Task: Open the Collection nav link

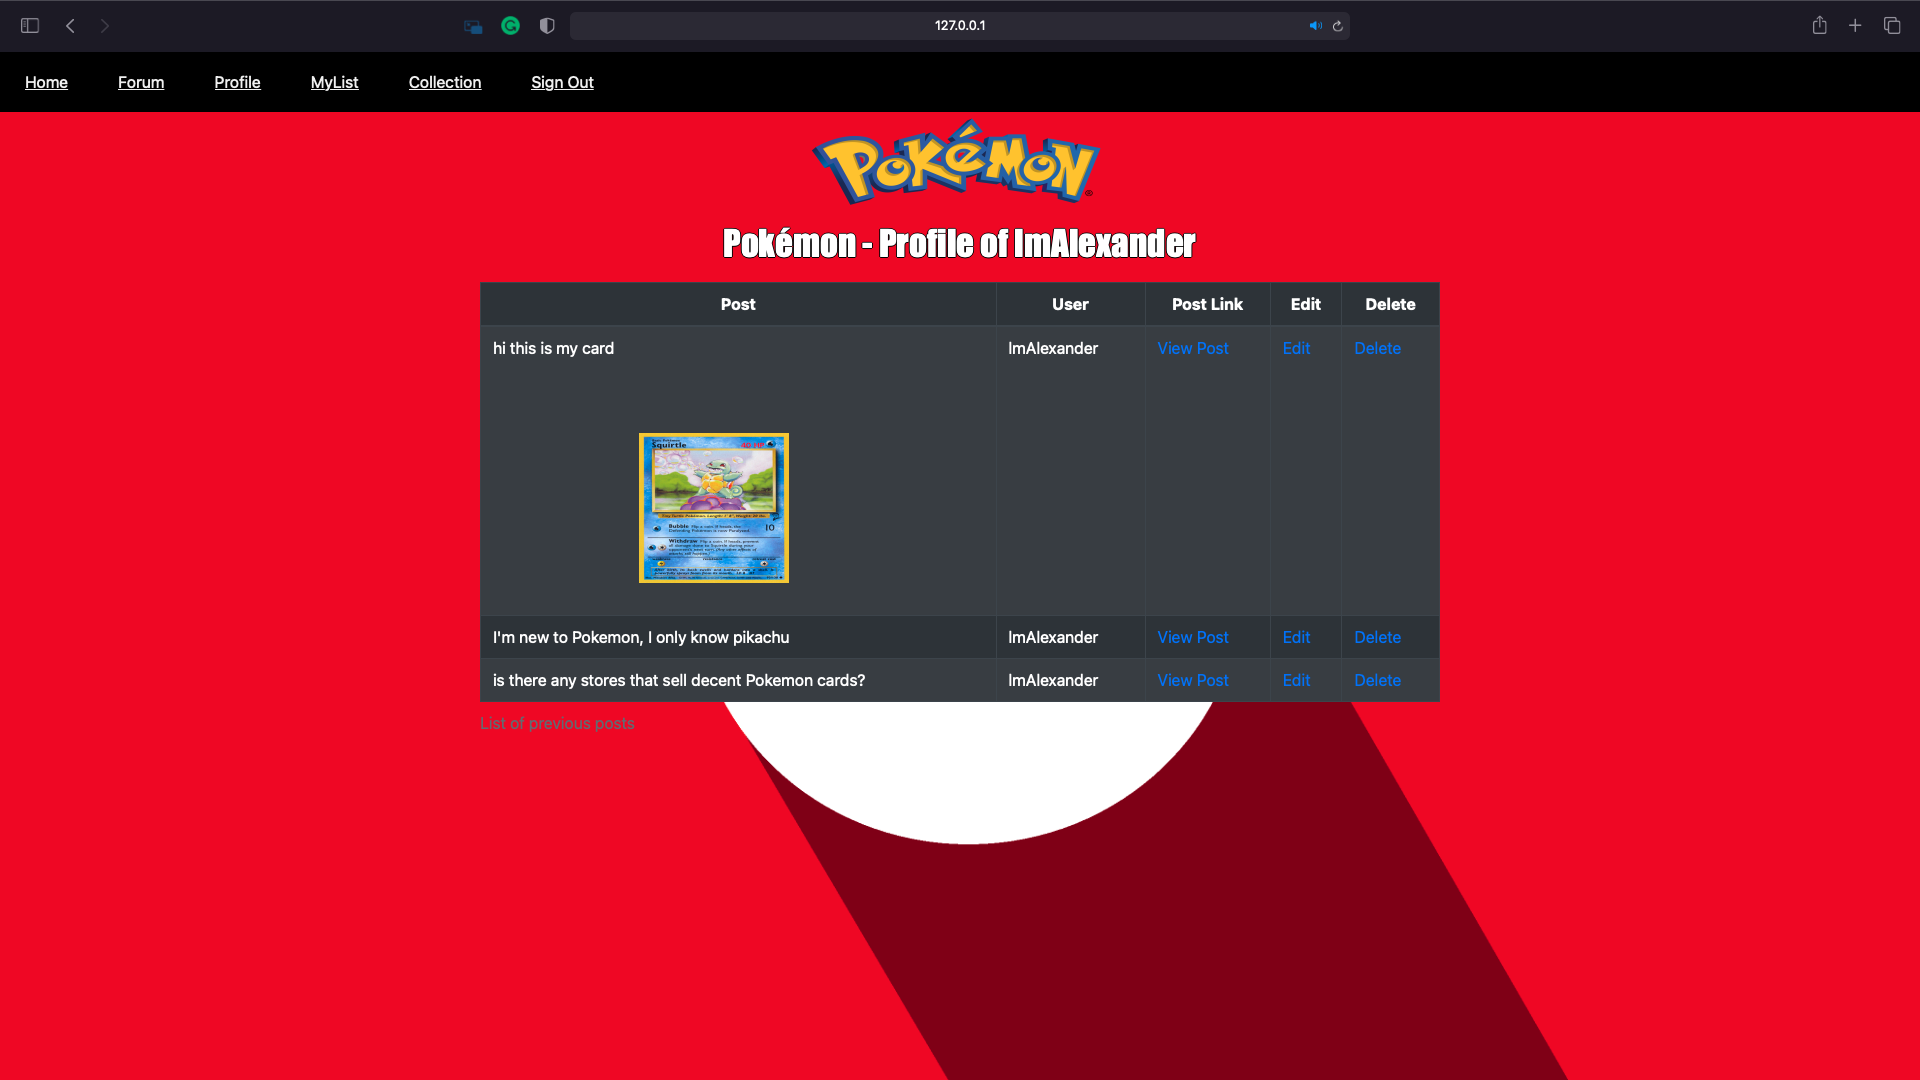Action: pos(445,82)
